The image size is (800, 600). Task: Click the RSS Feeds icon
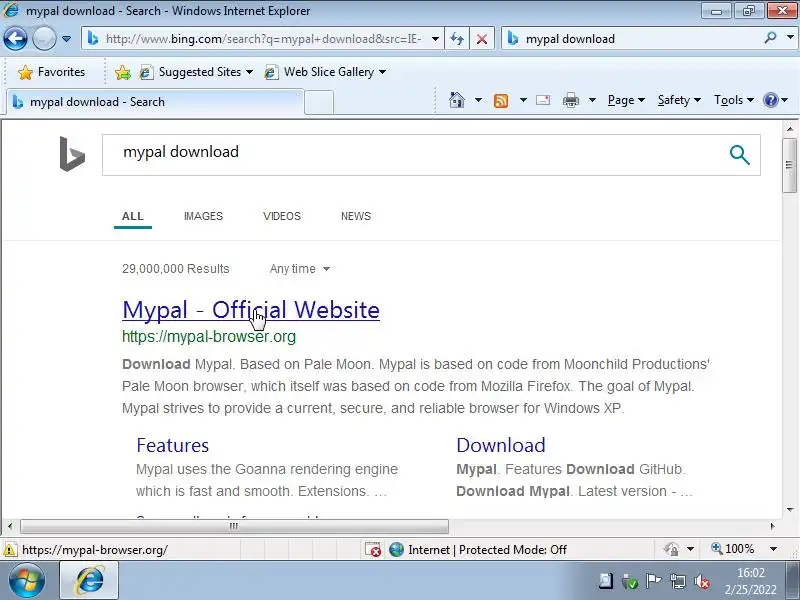point(501,101)
